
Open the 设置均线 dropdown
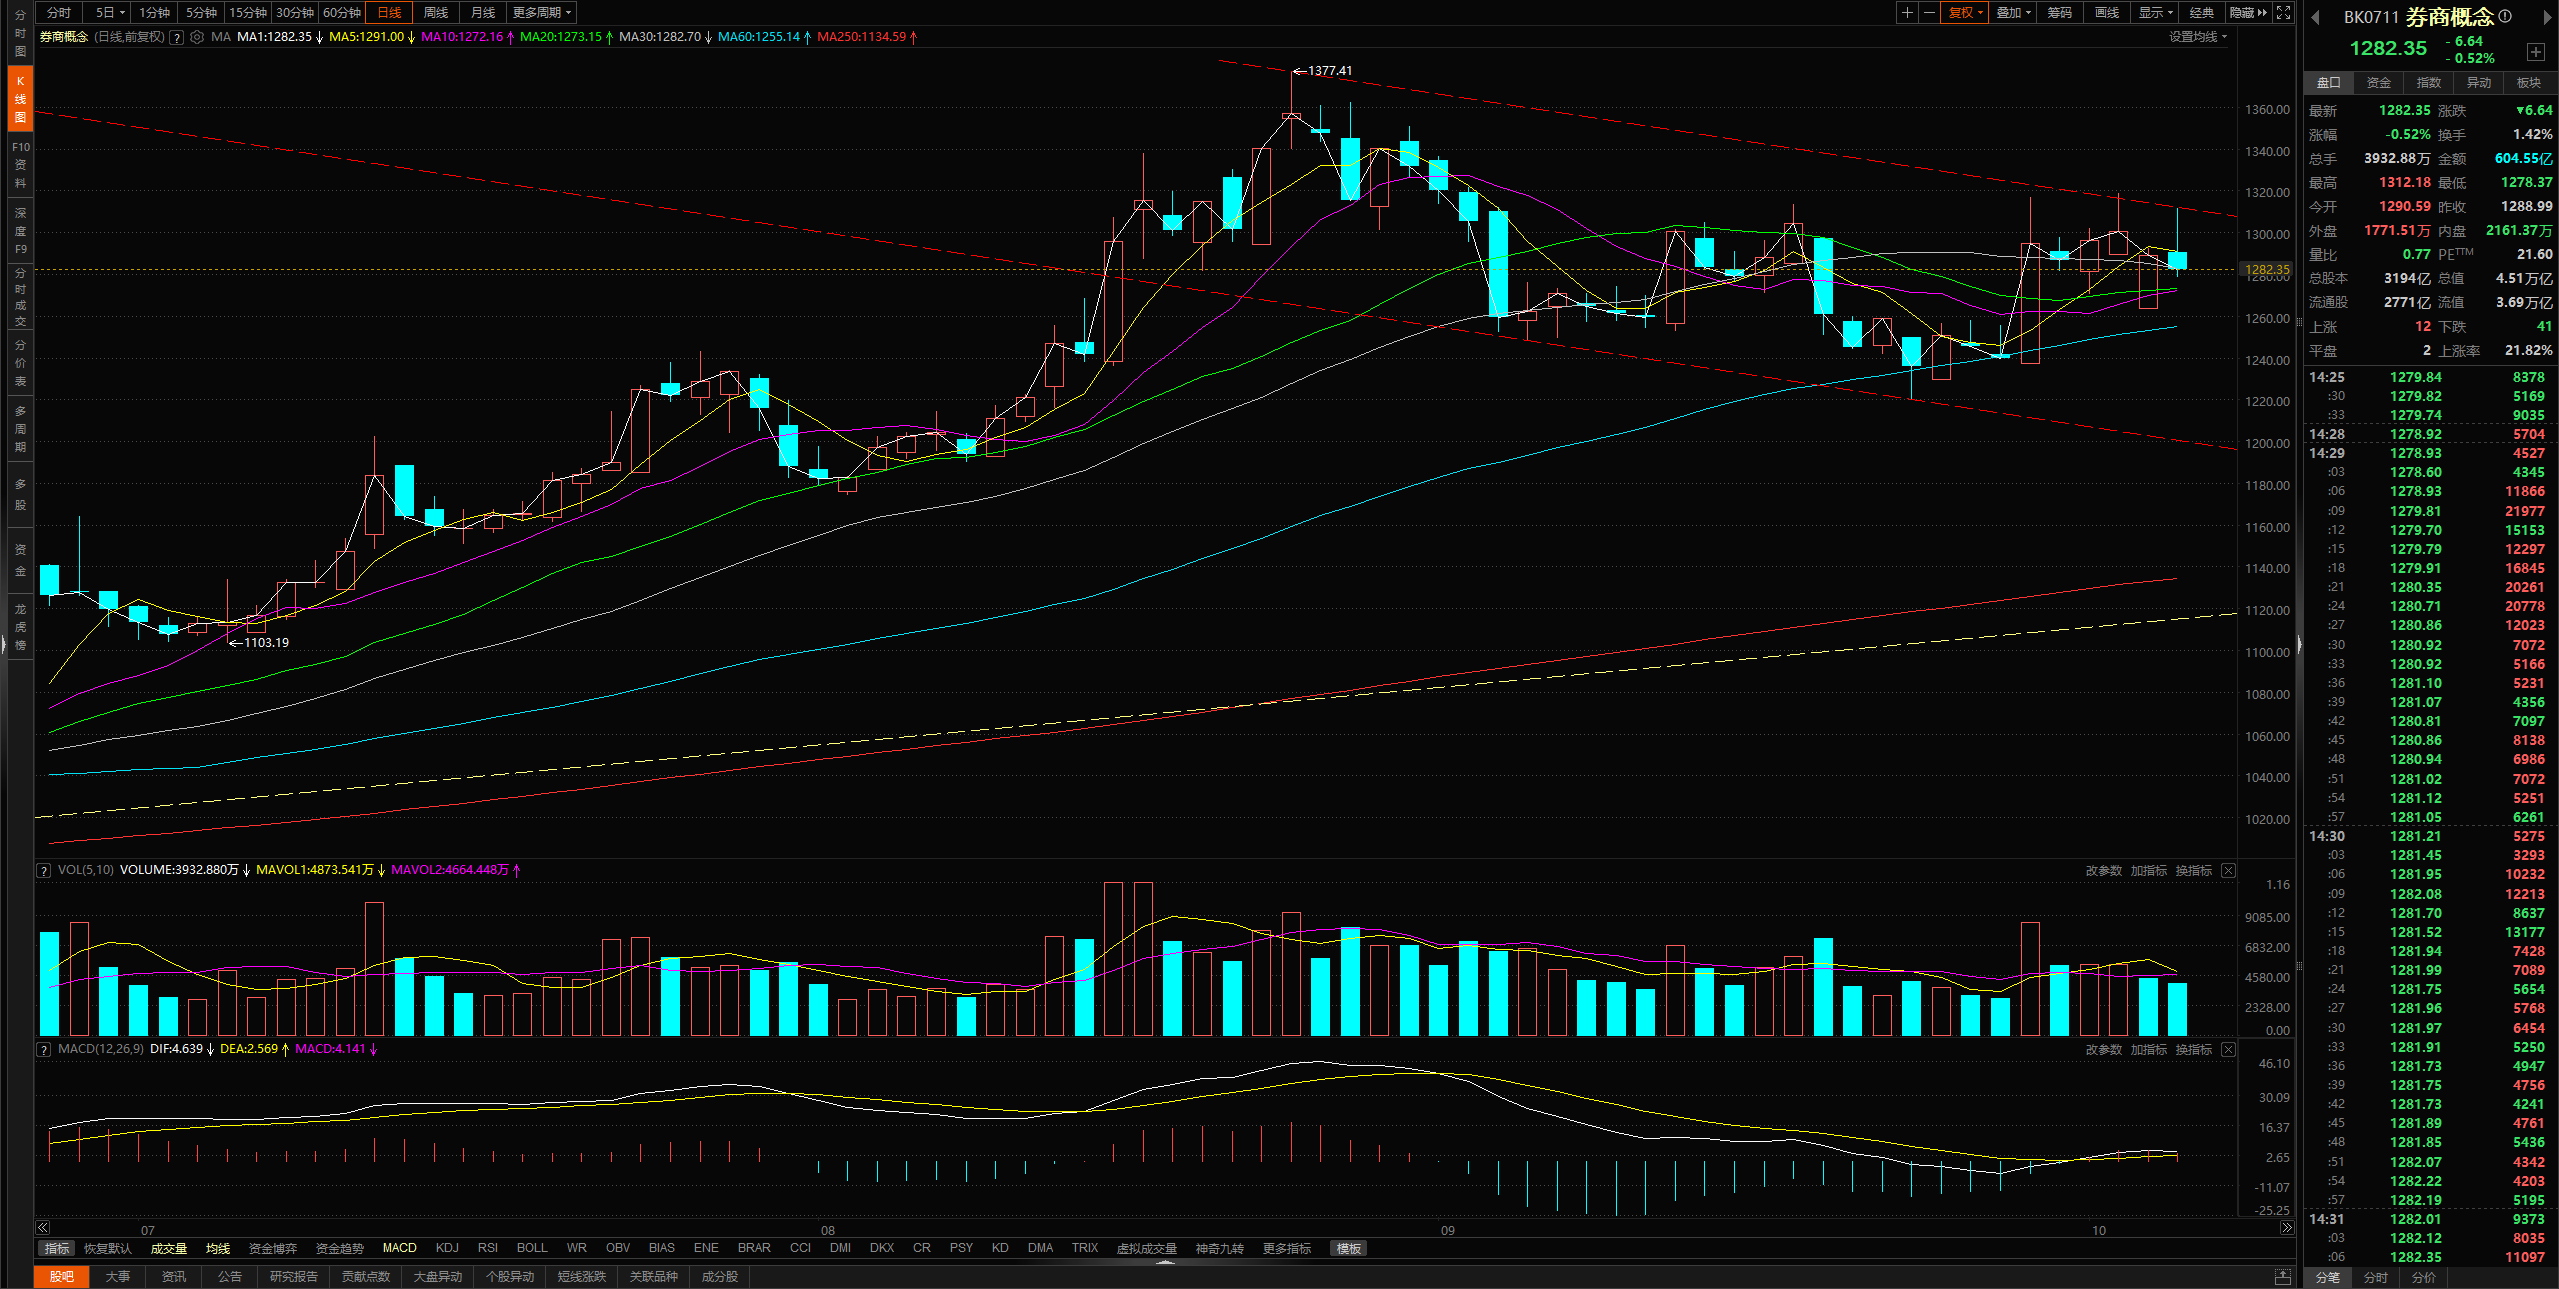point(2197,37)
